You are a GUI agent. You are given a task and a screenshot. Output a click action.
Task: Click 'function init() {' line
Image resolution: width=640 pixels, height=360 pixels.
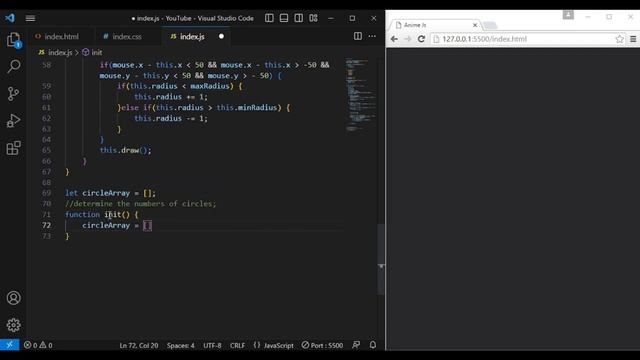(102, 215)
